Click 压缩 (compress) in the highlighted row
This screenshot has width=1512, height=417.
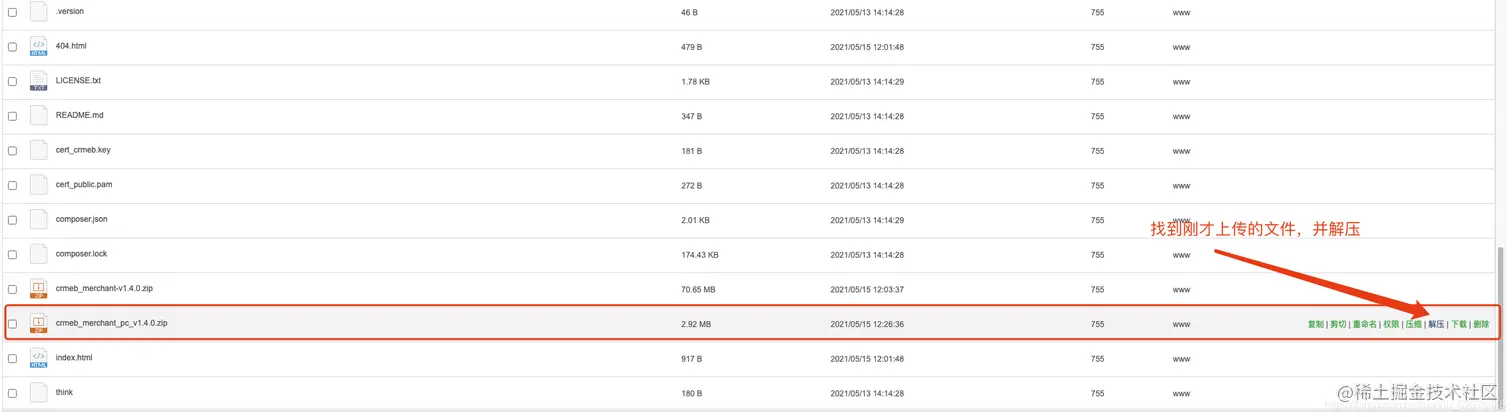point(1414,324)
